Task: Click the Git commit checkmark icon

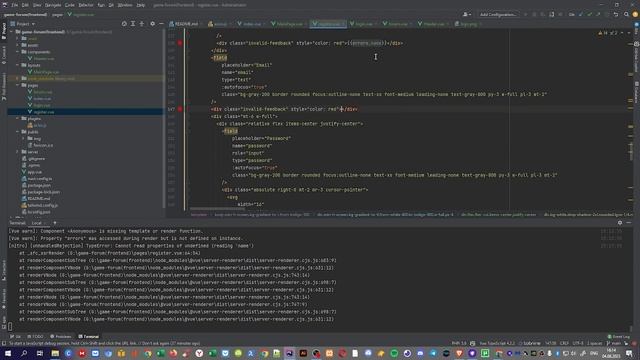Action: coord(589,15)
